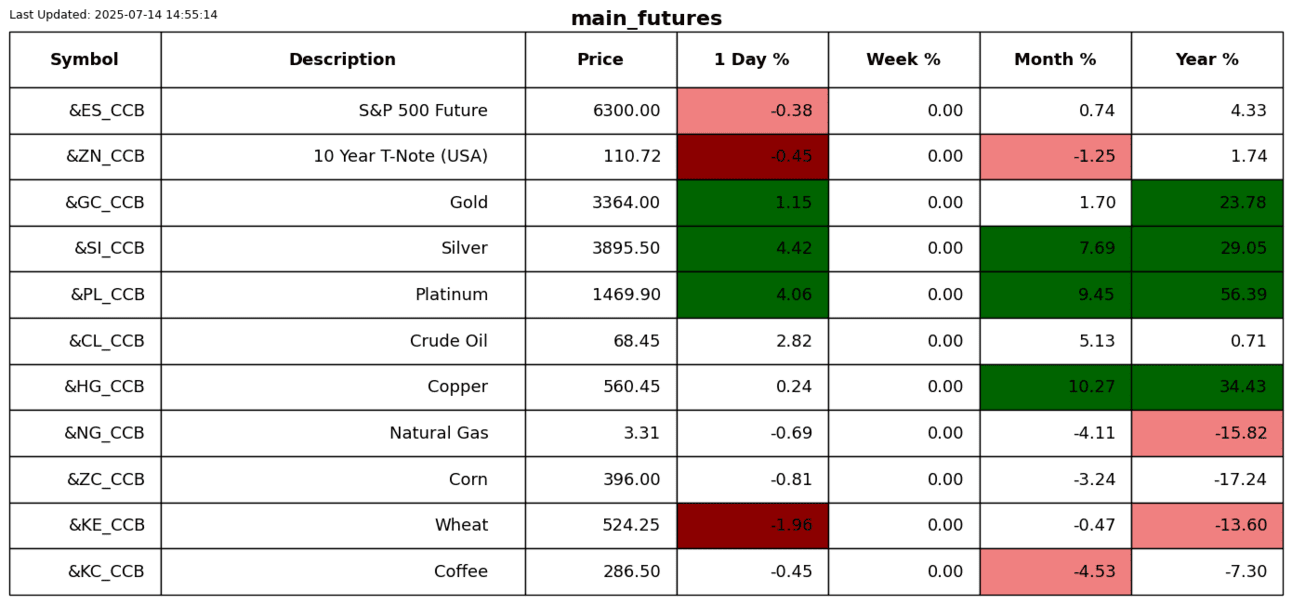
Task: Click the 1 Day % header
Action: pyautogui.click(x=751, y=60)
